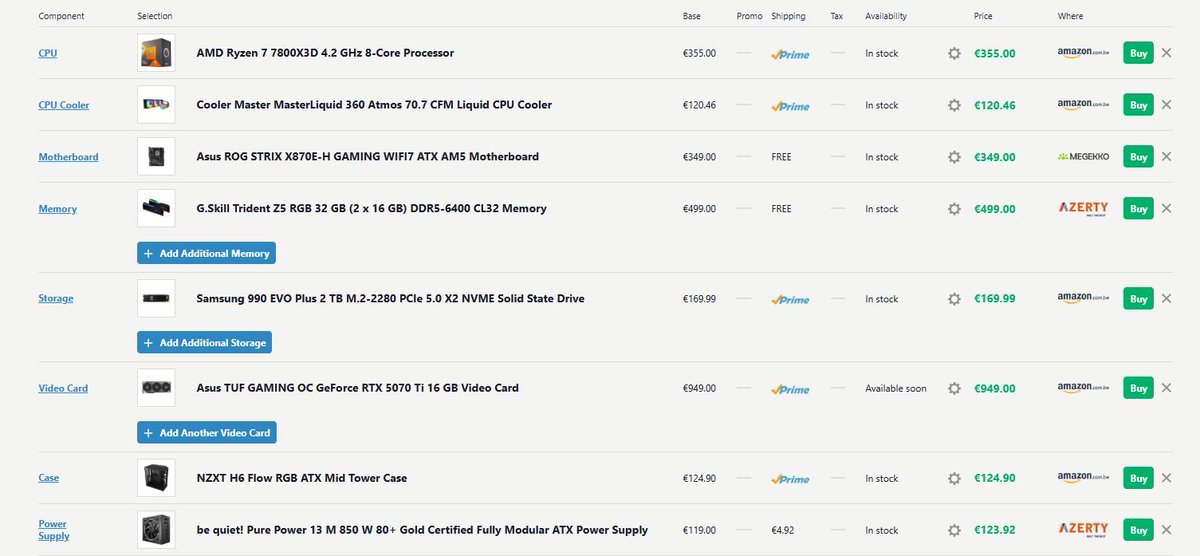Image resolution: width=1200 pixels, height=556 pixels.
Task: Remove the be quiet! power supply
Action: (x=1166, y=530)
